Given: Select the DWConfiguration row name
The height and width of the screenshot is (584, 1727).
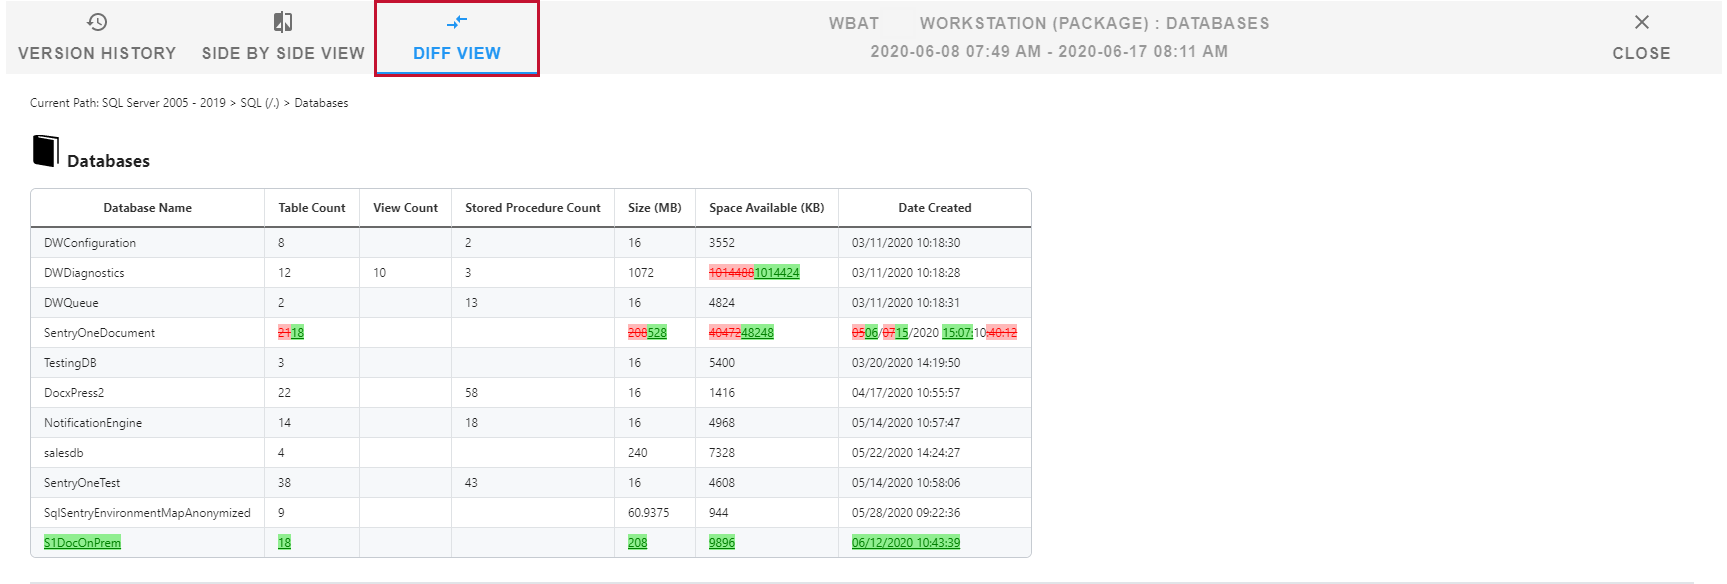Looking at the screenshot, I should (90, 243).
